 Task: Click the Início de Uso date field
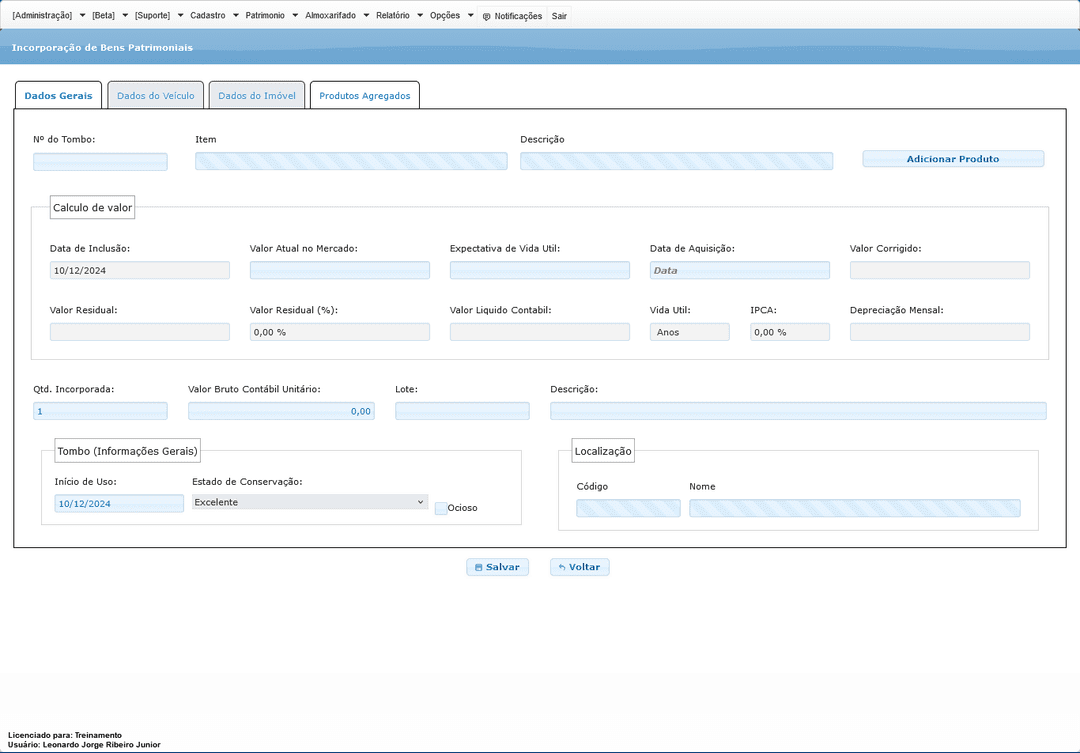[x=119, y=504]
